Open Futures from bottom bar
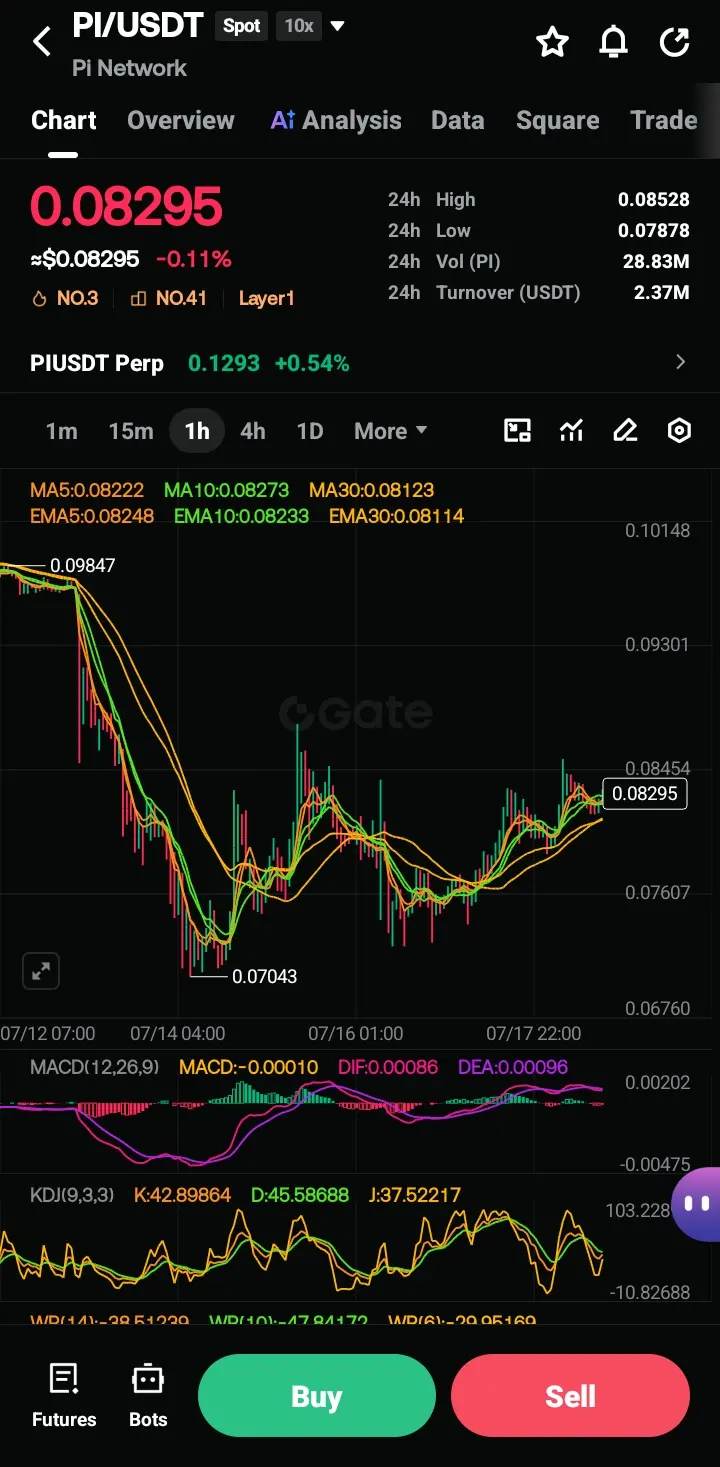Screen dimensions: 720x1467 pyautogui.click(x=64, y=1396)
